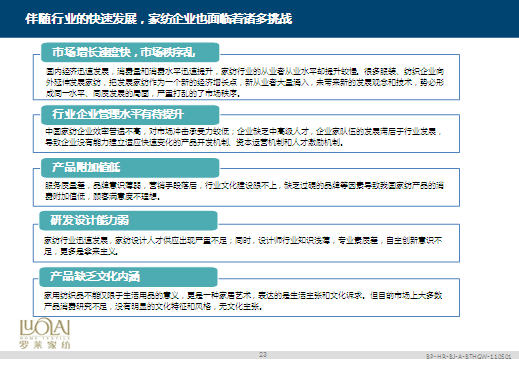Viewport: 519px width, 366px height.
Task: Click the 产品附加值低 heading label
Action: (130, 168)
